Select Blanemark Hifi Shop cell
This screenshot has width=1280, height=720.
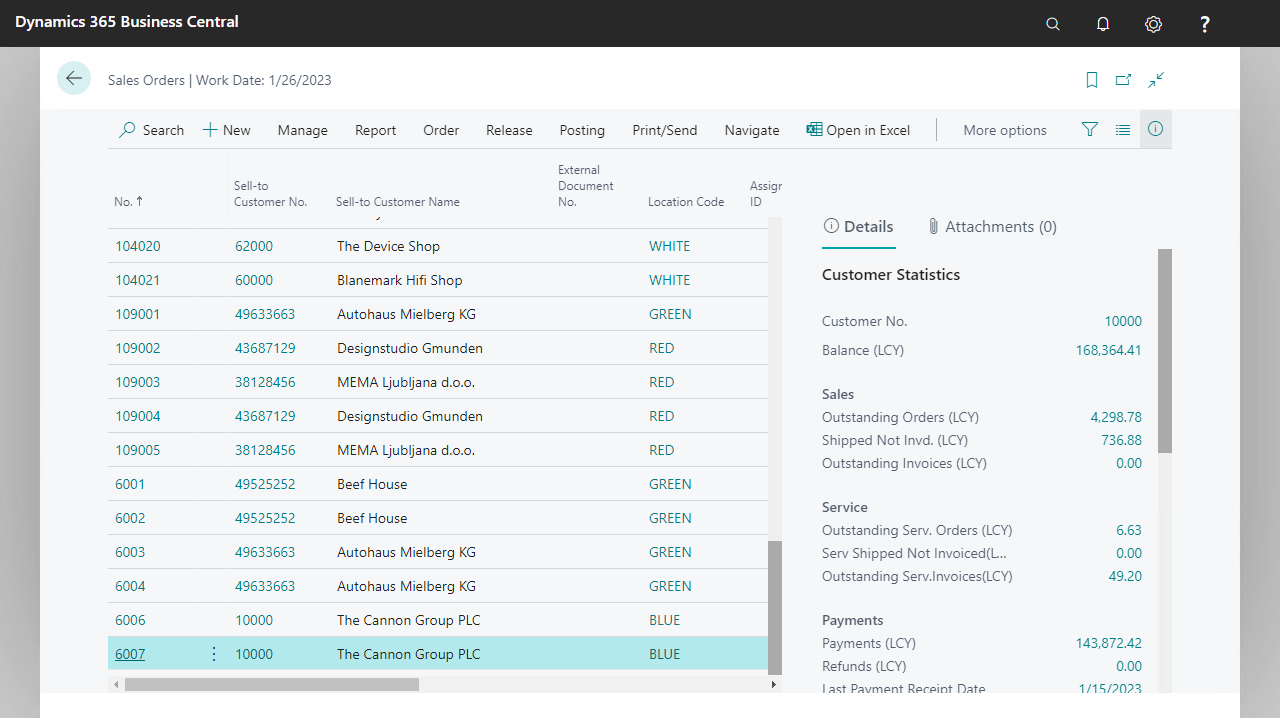pos(400,280)
